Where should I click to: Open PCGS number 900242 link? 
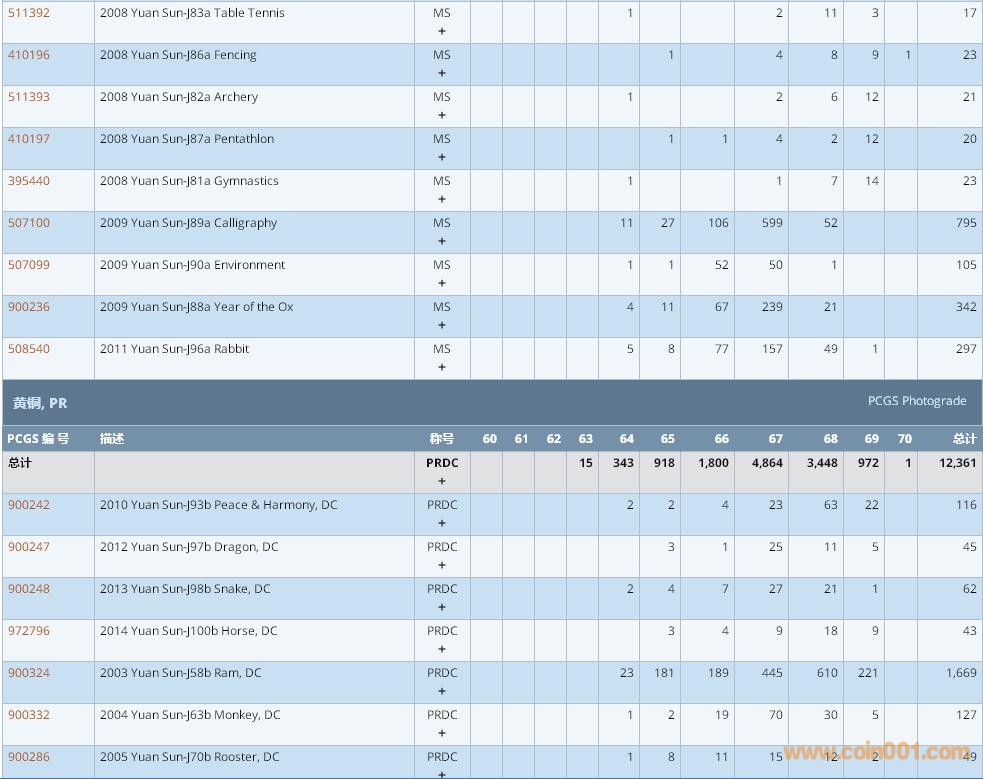coord(29,505)
